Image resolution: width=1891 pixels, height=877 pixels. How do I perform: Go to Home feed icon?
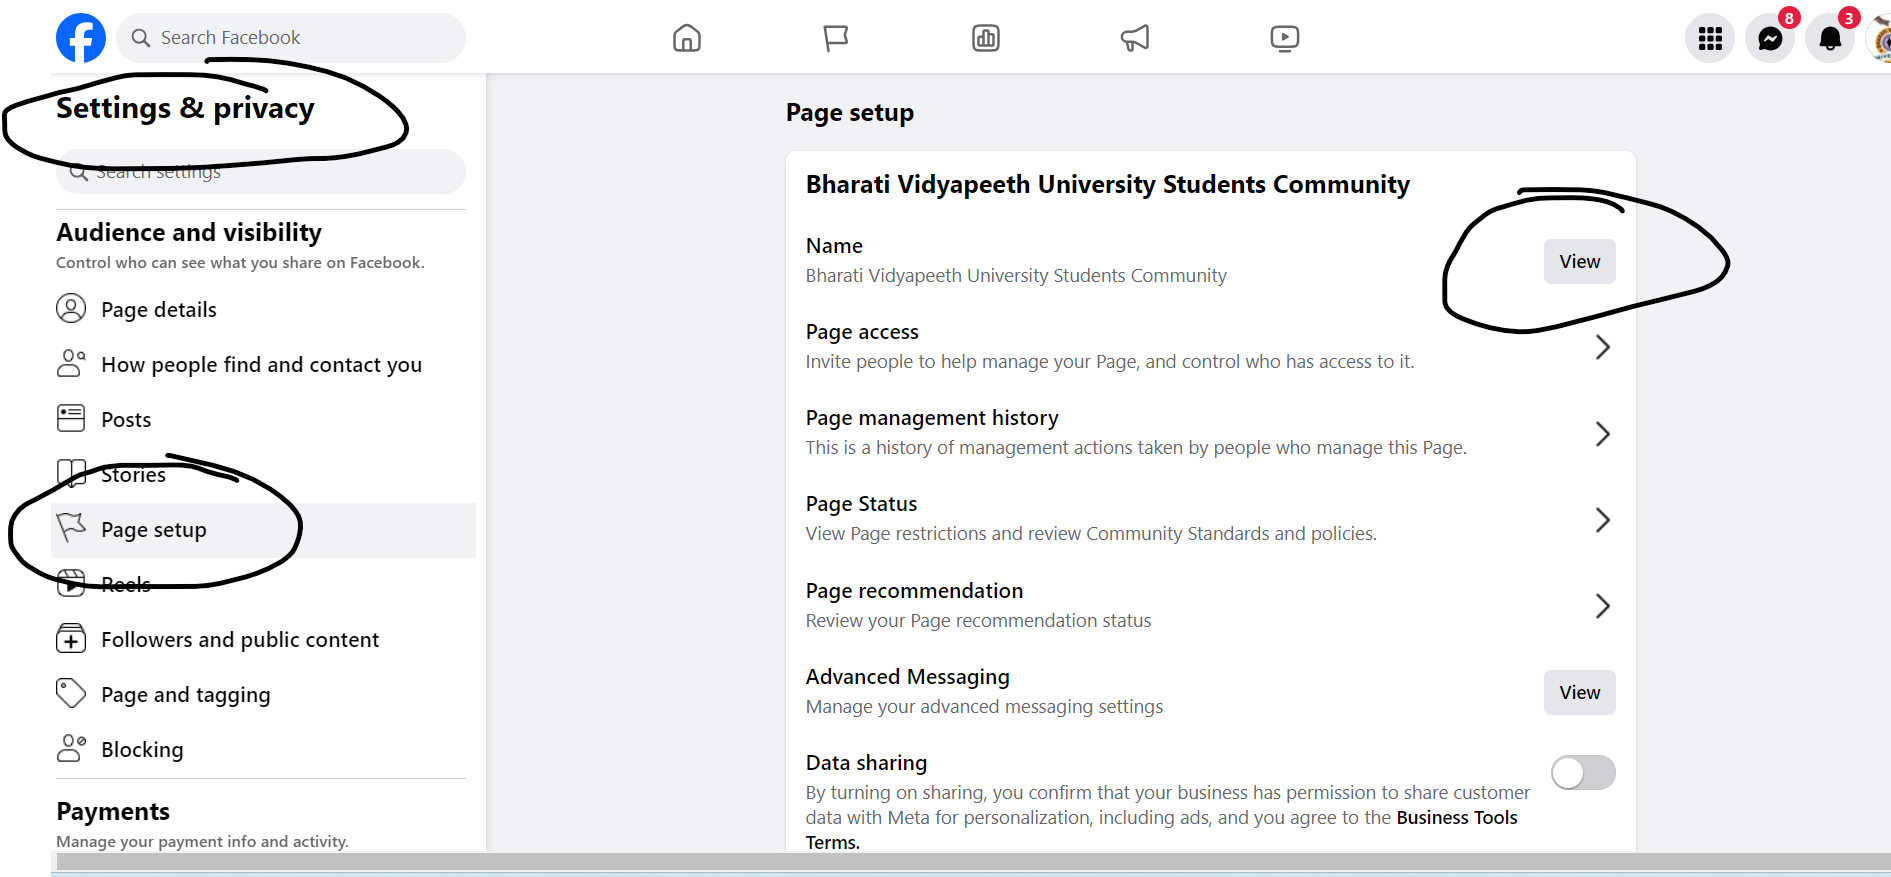687,38
